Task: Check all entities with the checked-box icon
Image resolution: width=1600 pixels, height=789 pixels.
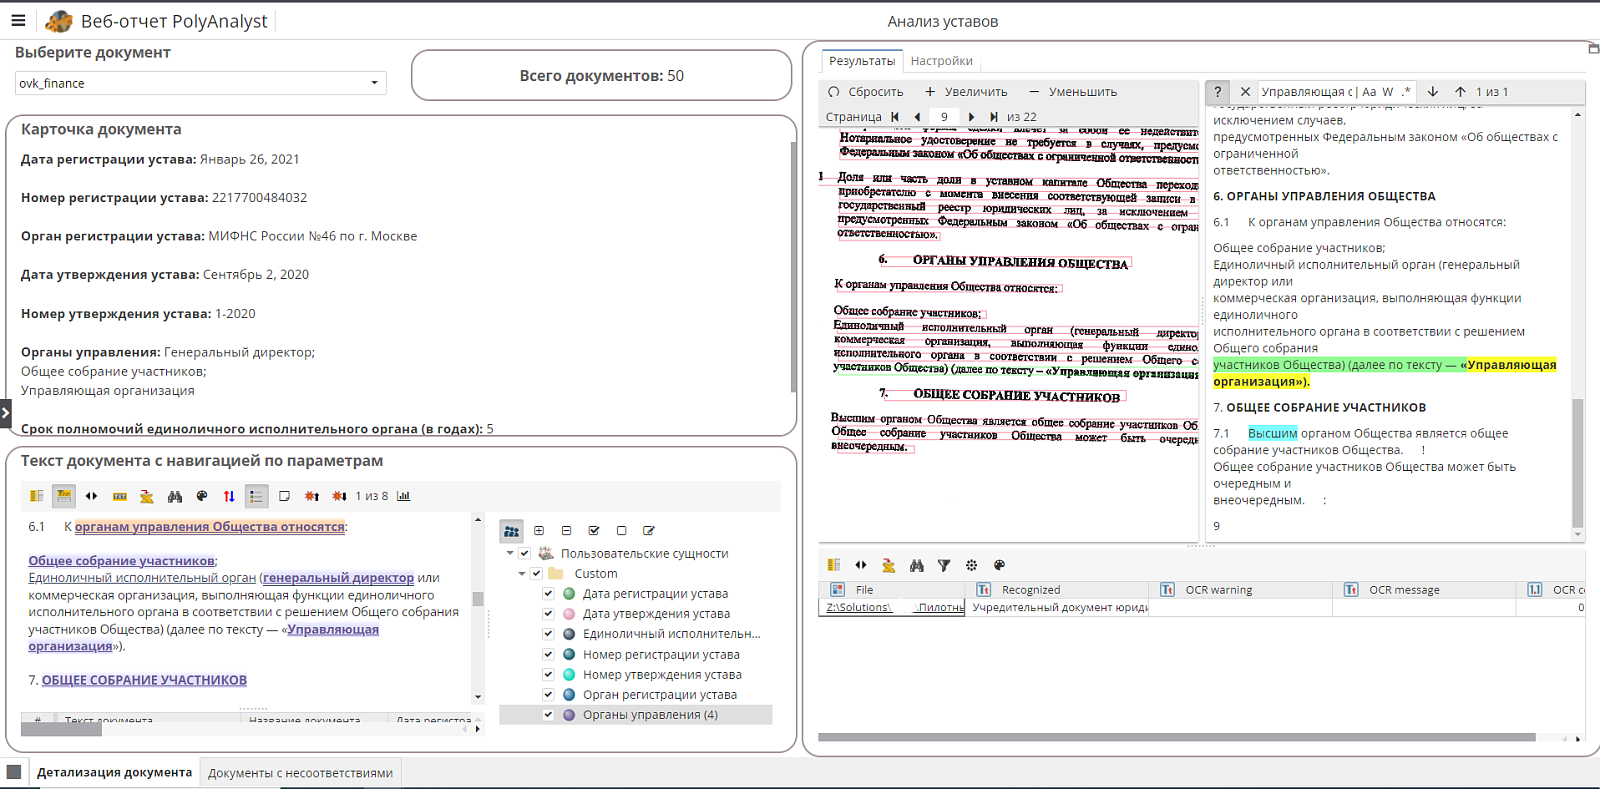Action: pyautogui.click(x=594, y=531)
